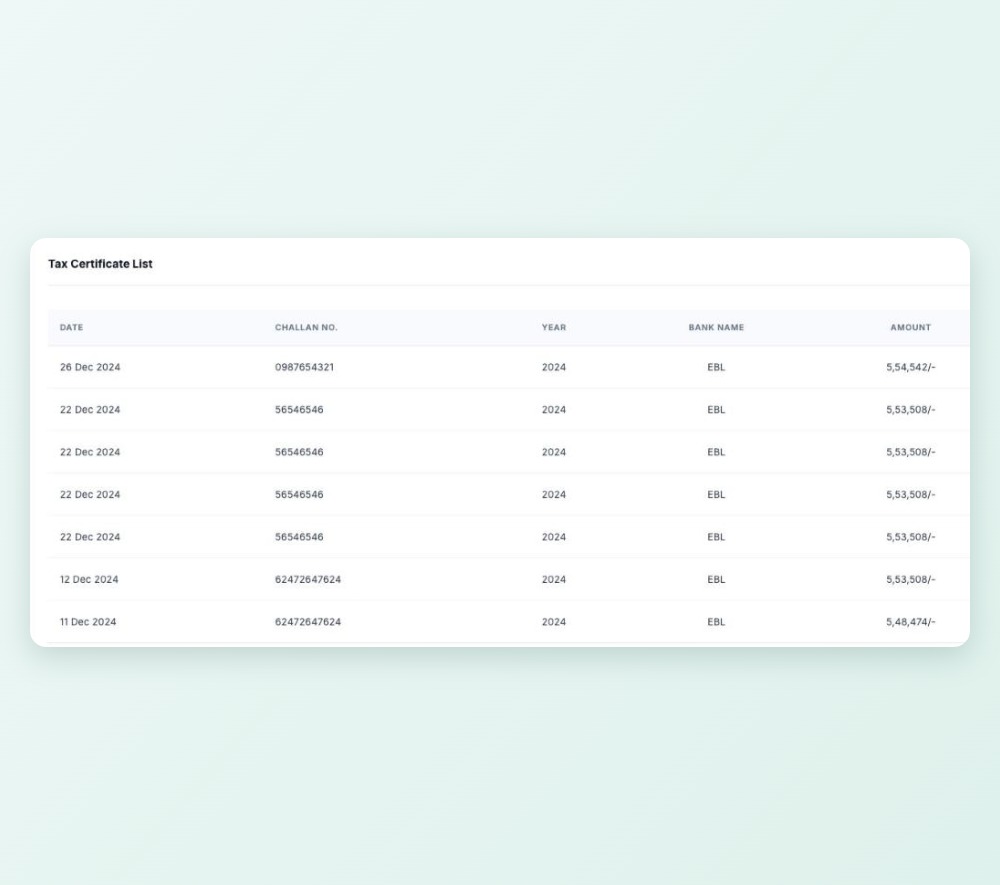1000x885 pixels.
Task: Click year 2024 in the 11 Dec row
Action: click(554, 622)
